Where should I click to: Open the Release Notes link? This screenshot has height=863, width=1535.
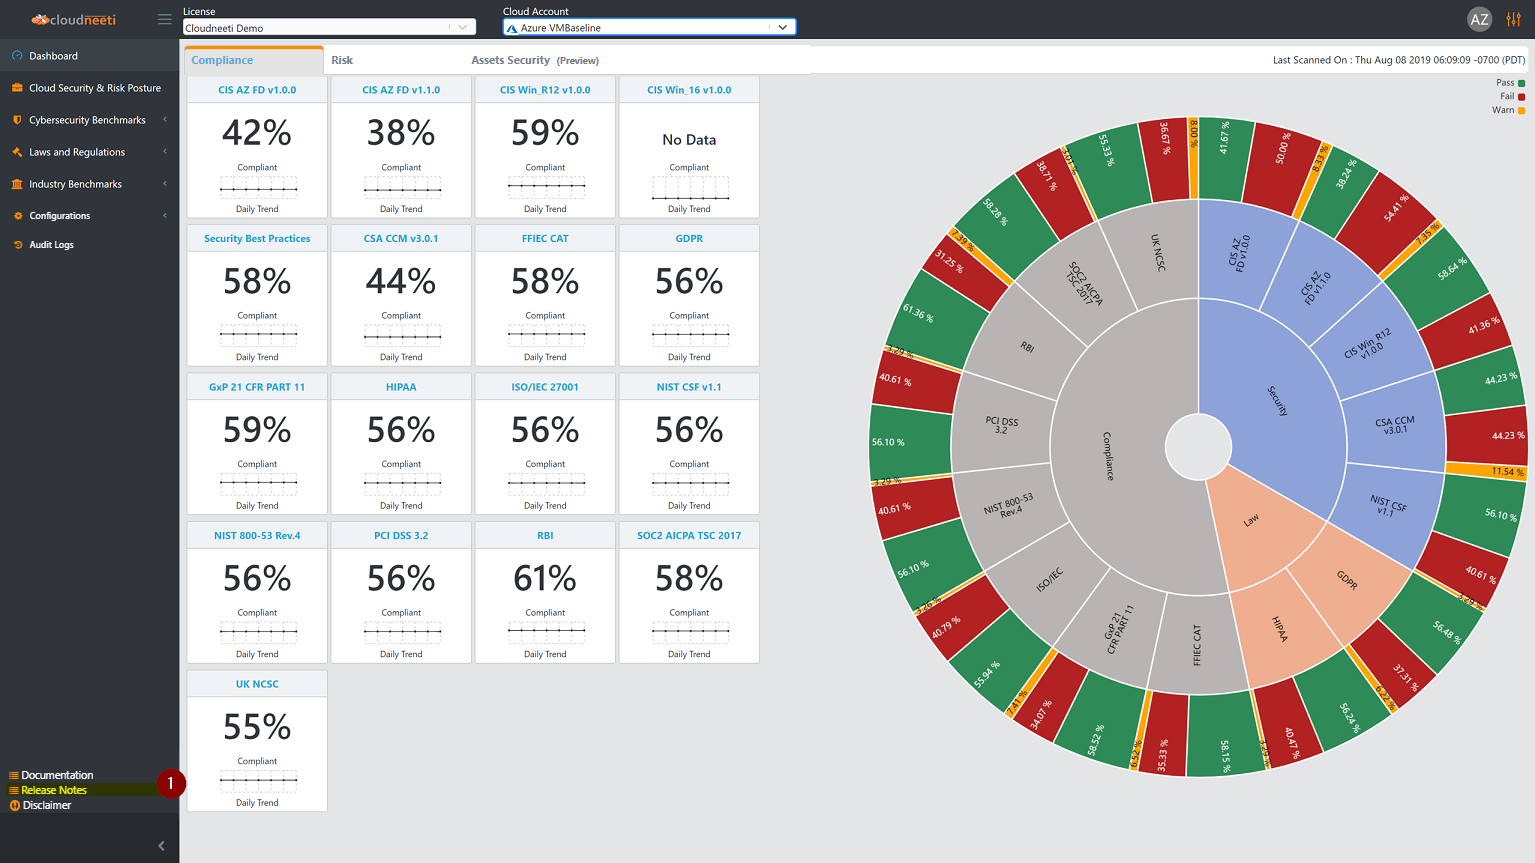pos(54,790)
